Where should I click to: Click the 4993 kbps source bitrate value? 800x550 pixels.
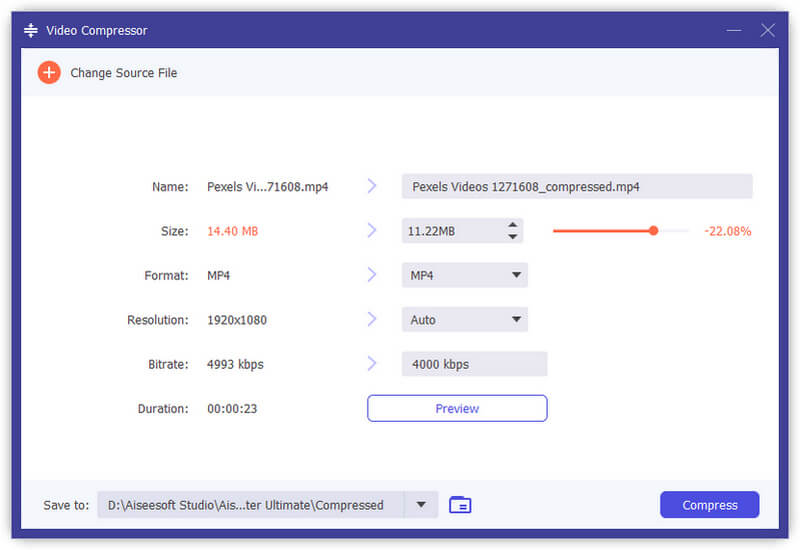point(235,365)
